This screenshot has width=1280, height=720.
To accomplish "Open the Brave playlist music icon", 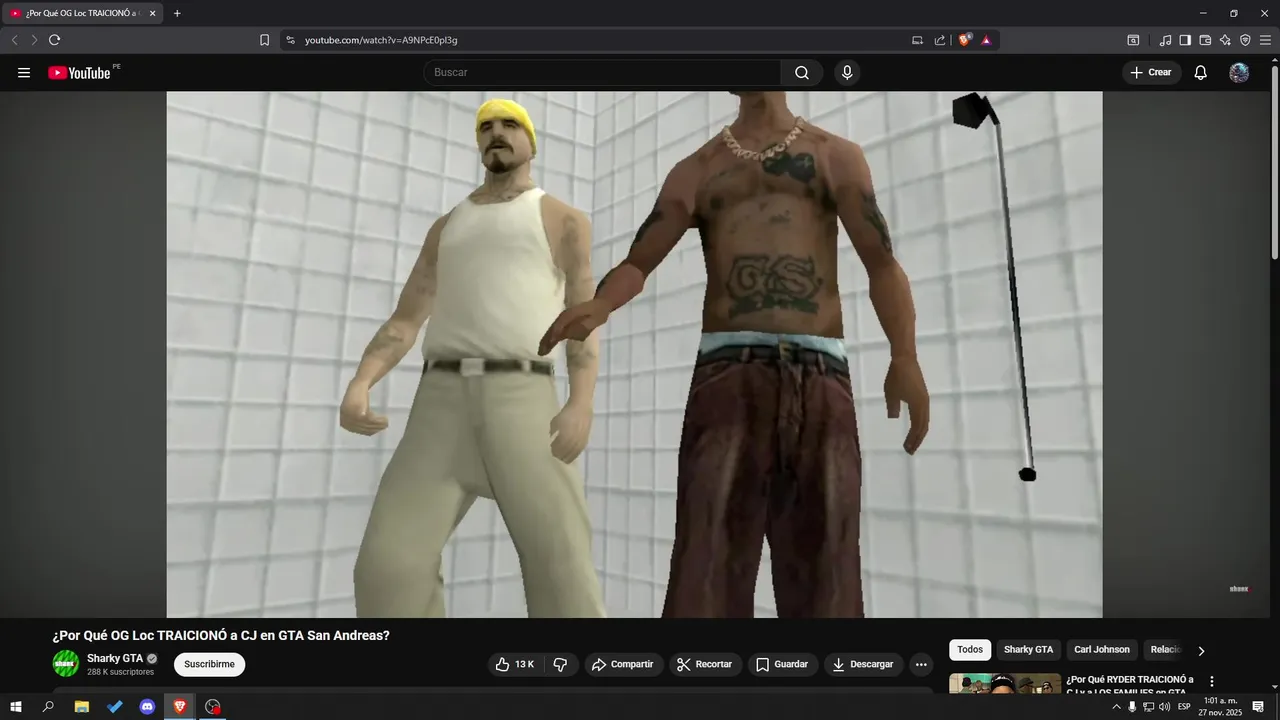I will pos(1165,40).
